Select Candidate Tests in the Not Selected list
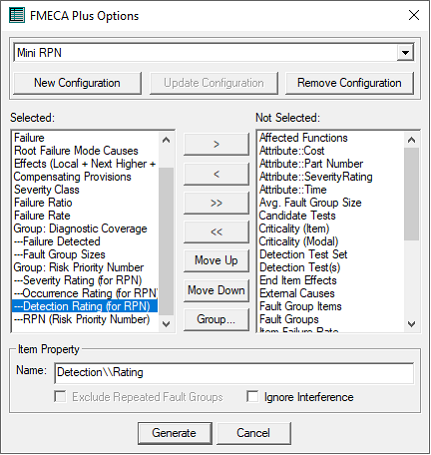Screen dimensions: 431x455 coord(297,215)
